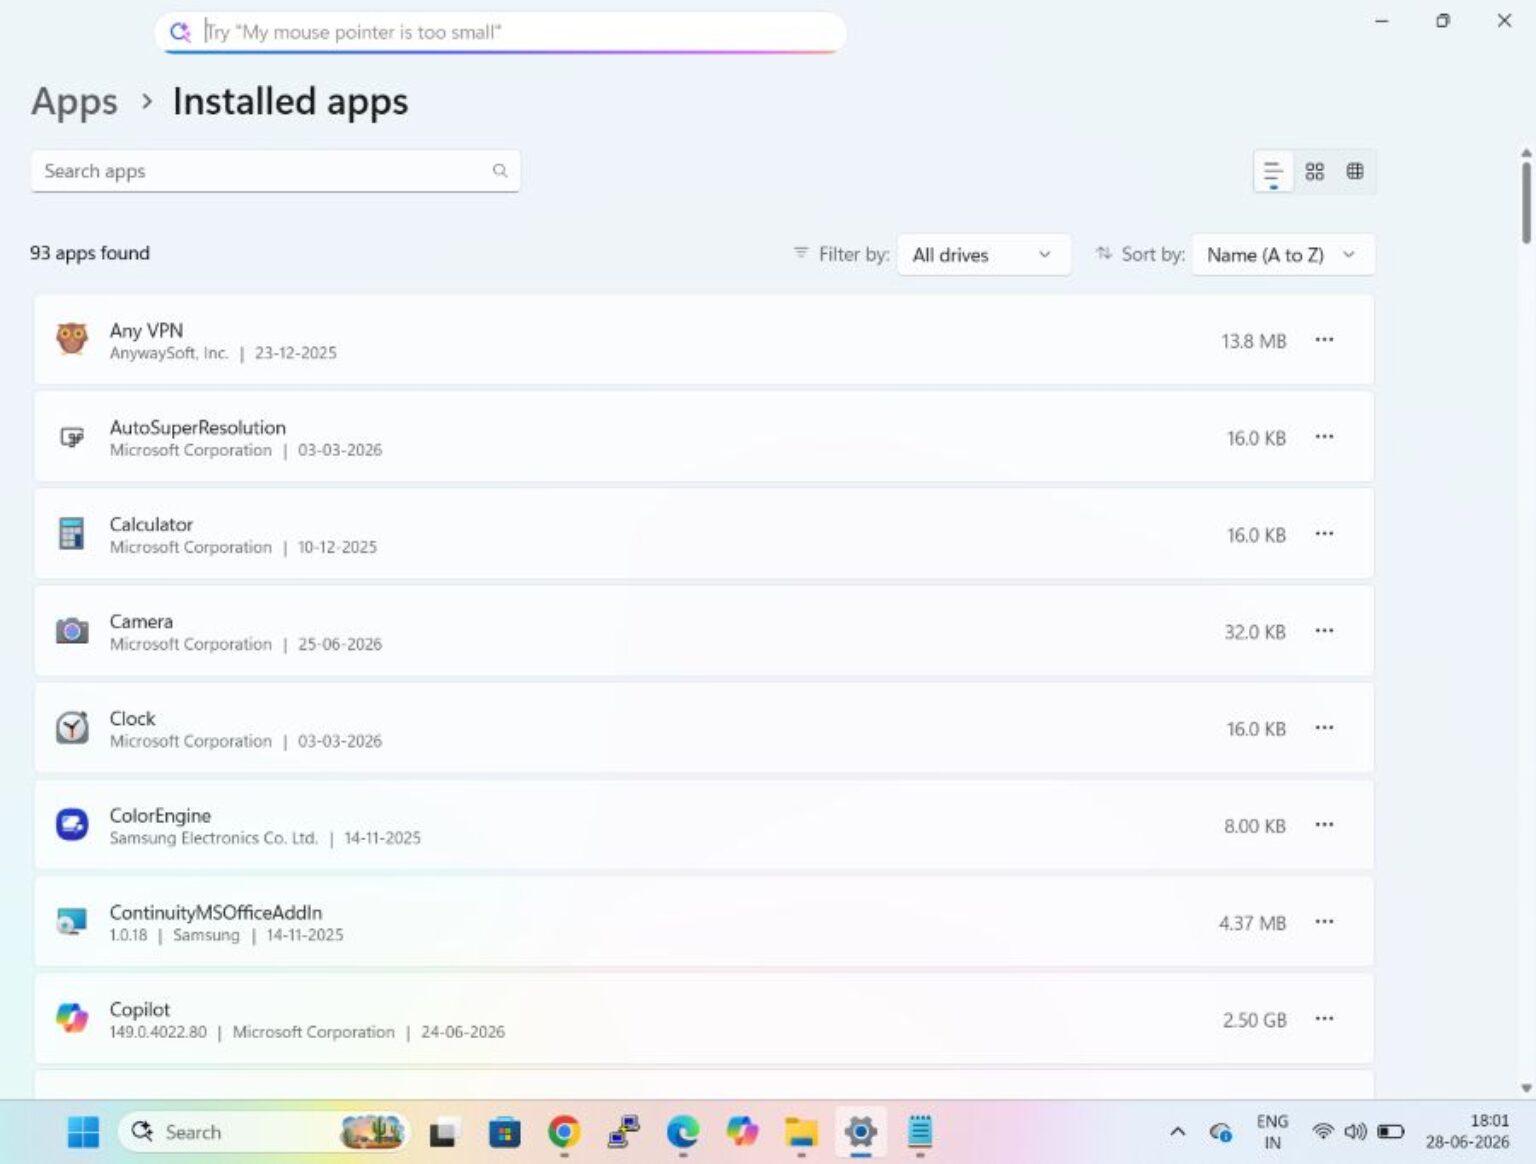Show hidden icons in system tray
The width and height of the screenshot is (1536, 1164).
click(x=1178, y=1132)
